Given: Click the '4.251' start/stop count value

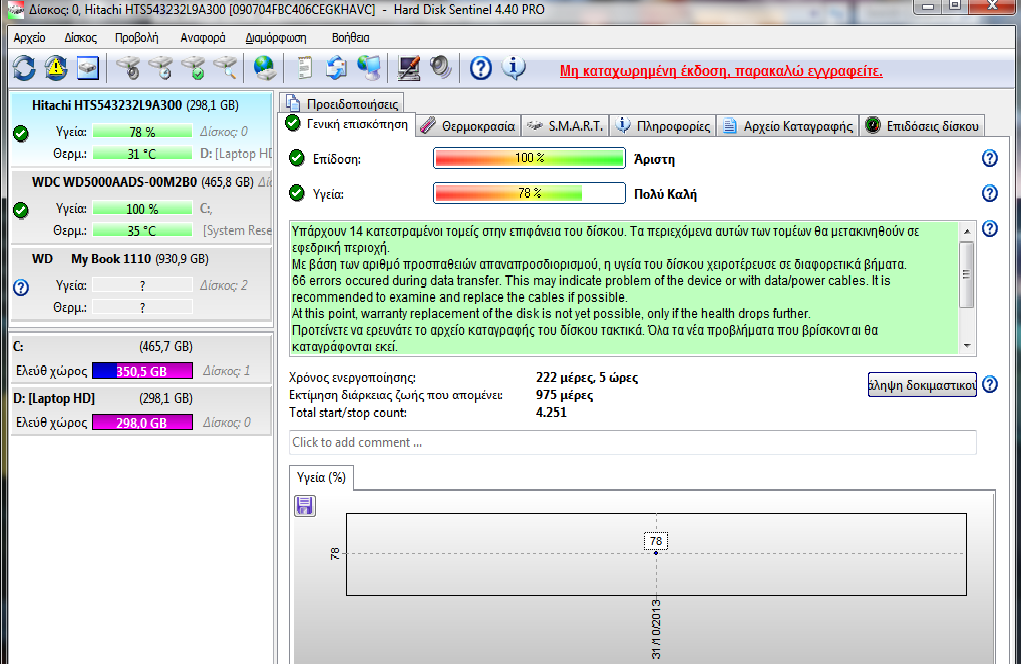Looking at the screenshot, I should pyautogui.click(x=551, y=413).
